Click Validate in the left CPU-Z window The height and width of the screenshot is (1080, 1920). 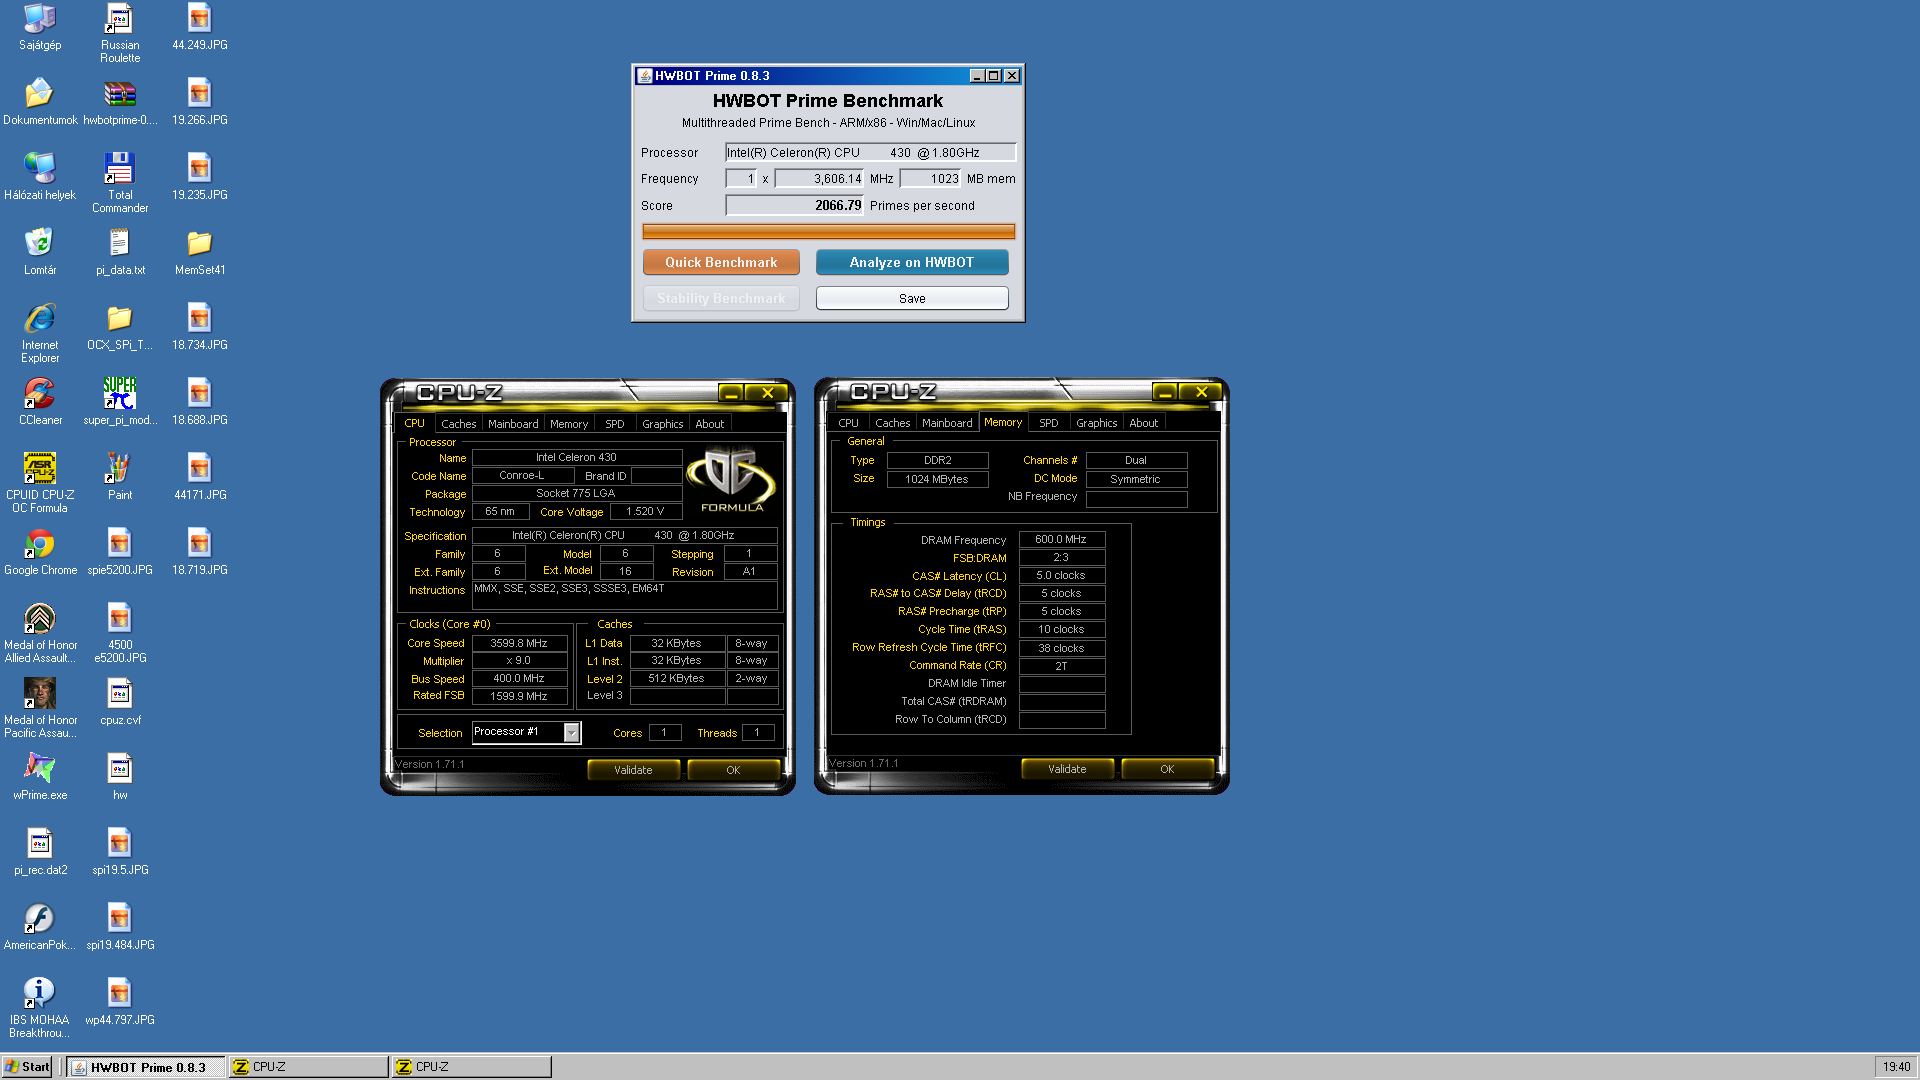[633, 770]
